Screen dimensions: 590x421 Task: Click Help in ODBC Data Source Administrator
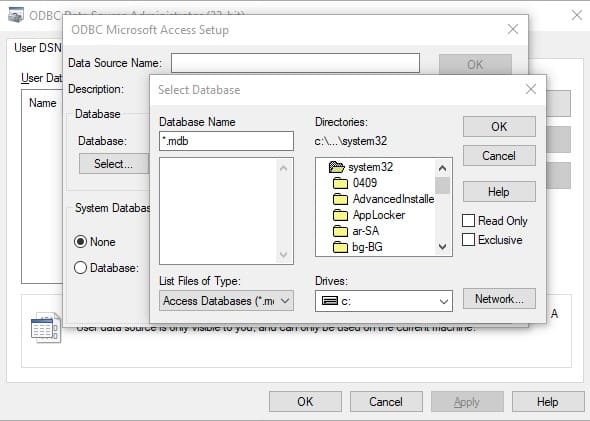(548, 401)
